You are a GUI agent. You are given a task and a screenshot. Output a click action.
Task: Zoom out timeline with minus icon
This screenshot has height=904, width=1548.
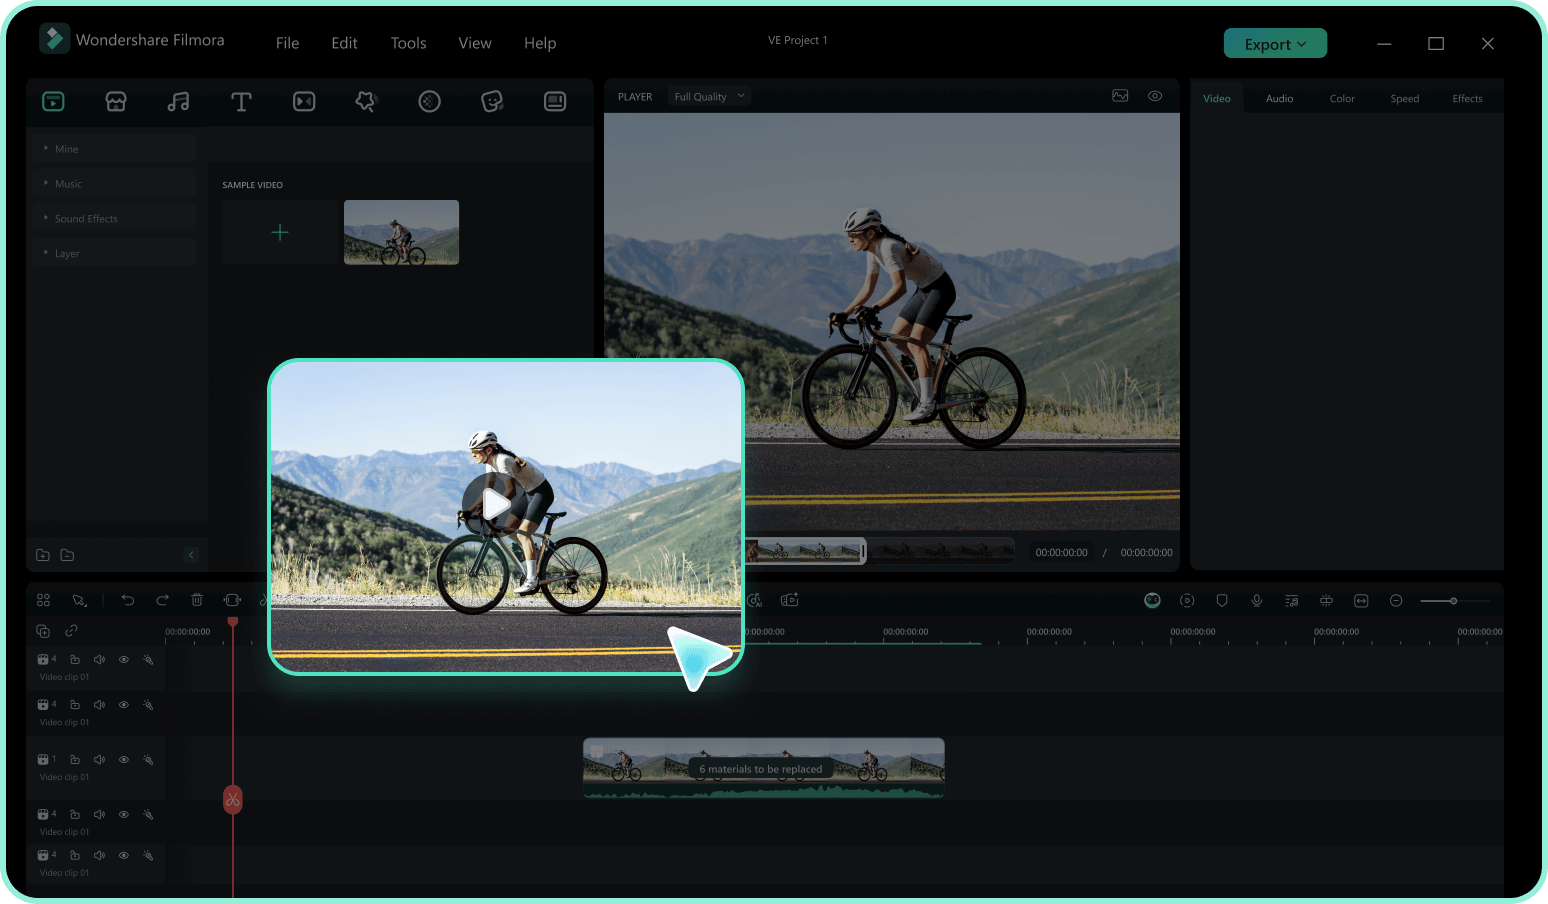coord(1396,600)
